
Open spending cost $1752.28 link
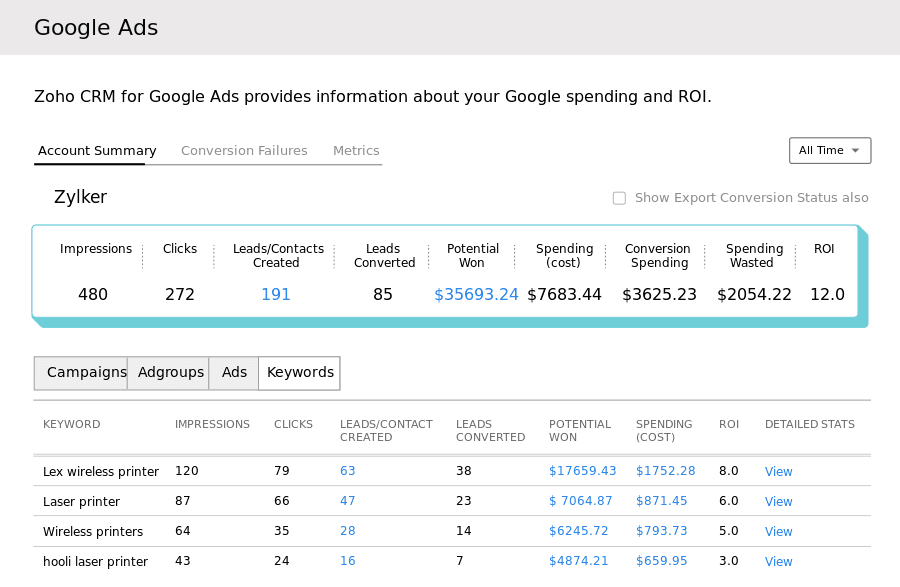click(665, 471)
